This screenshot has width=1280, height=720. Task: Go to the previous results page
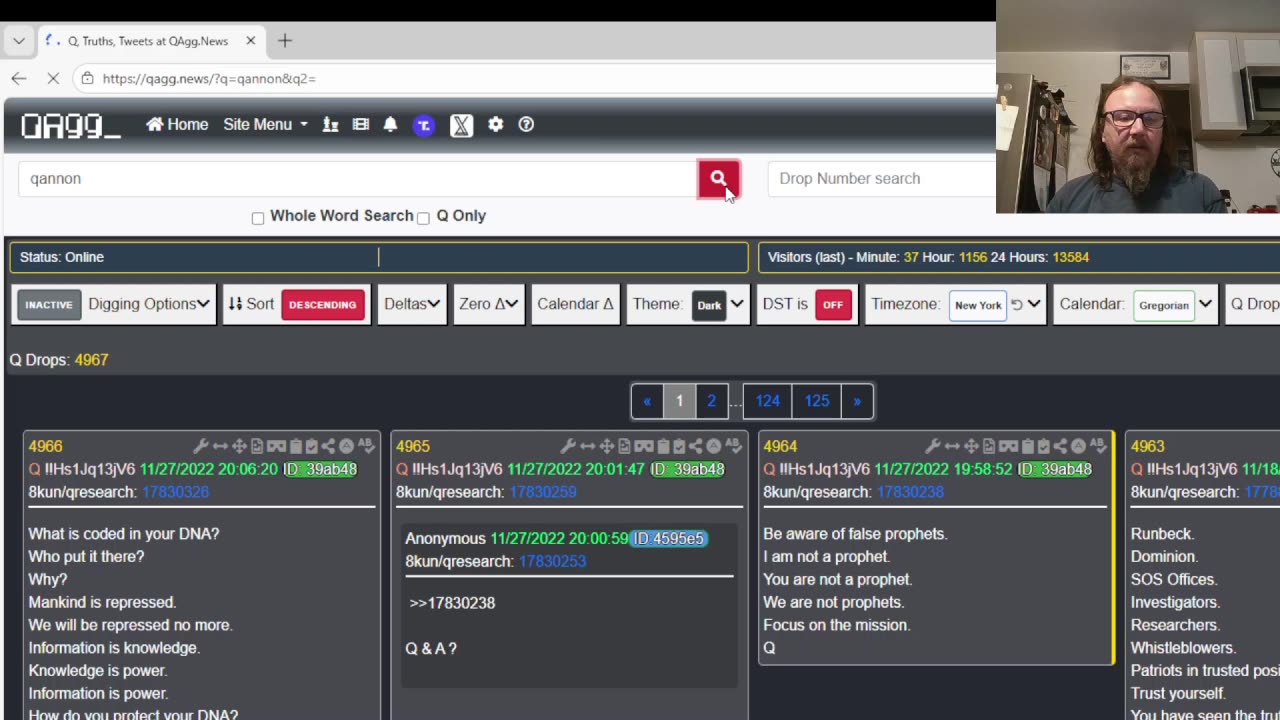pyautogui.click(x=647, y=401)
